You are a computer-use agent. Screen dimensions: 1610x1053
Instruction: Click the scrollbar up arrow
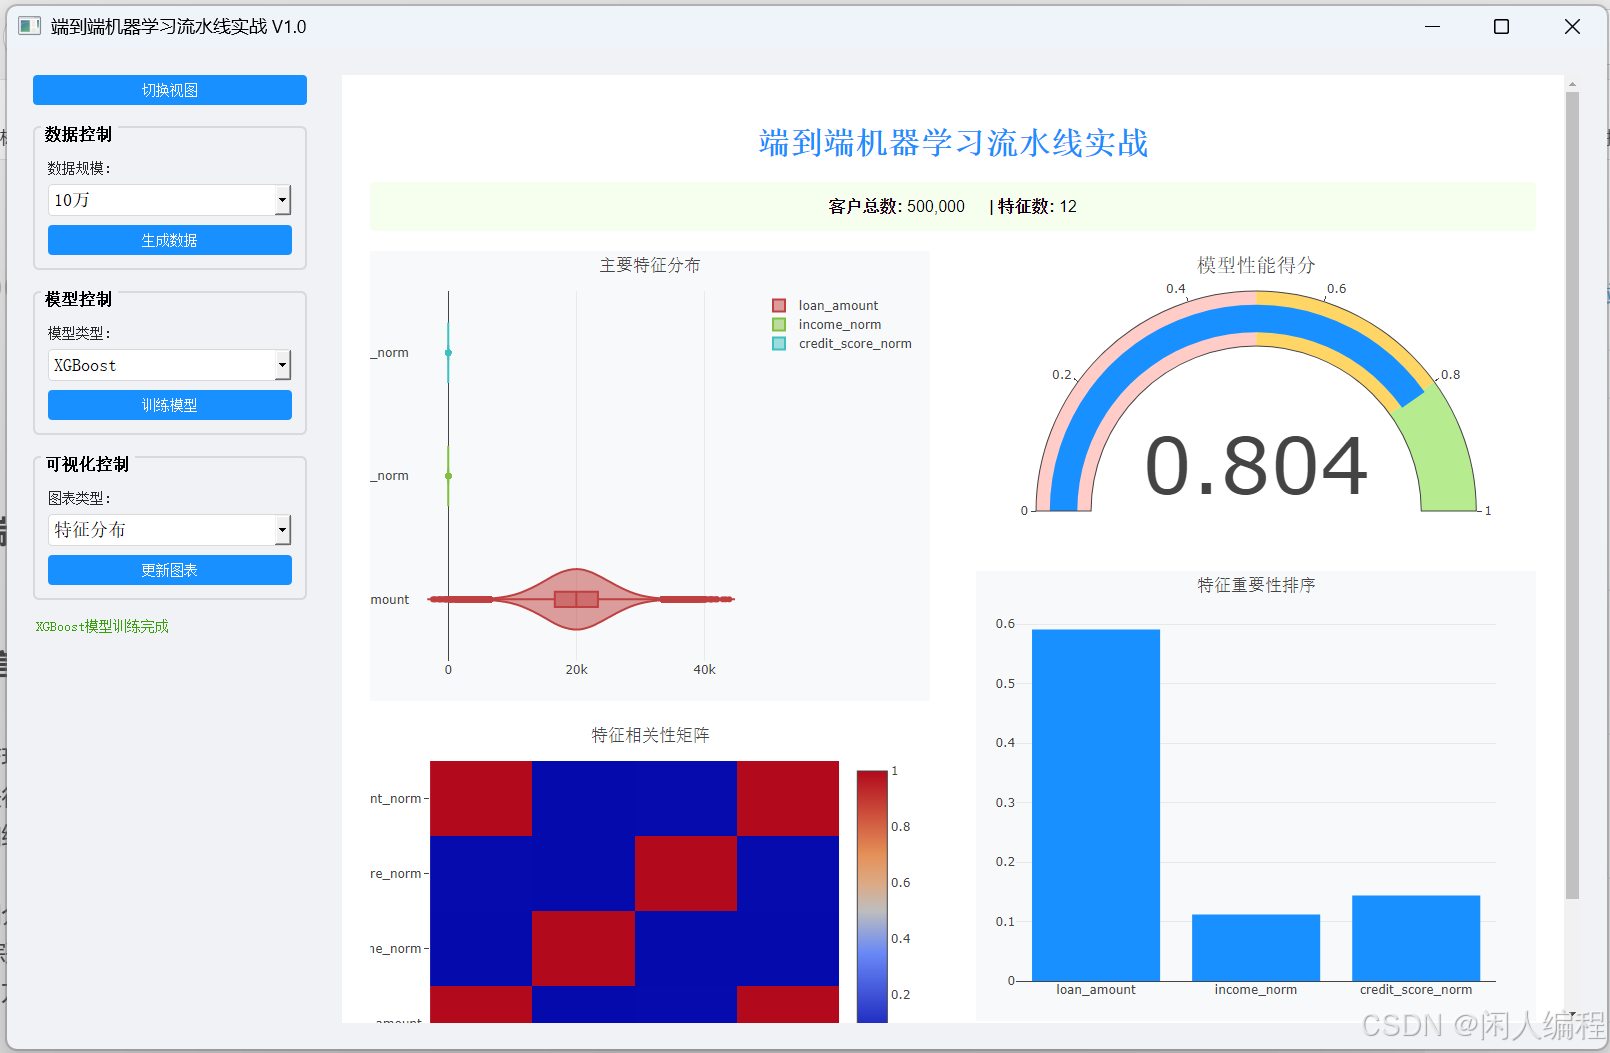[x=1572, y=85]
